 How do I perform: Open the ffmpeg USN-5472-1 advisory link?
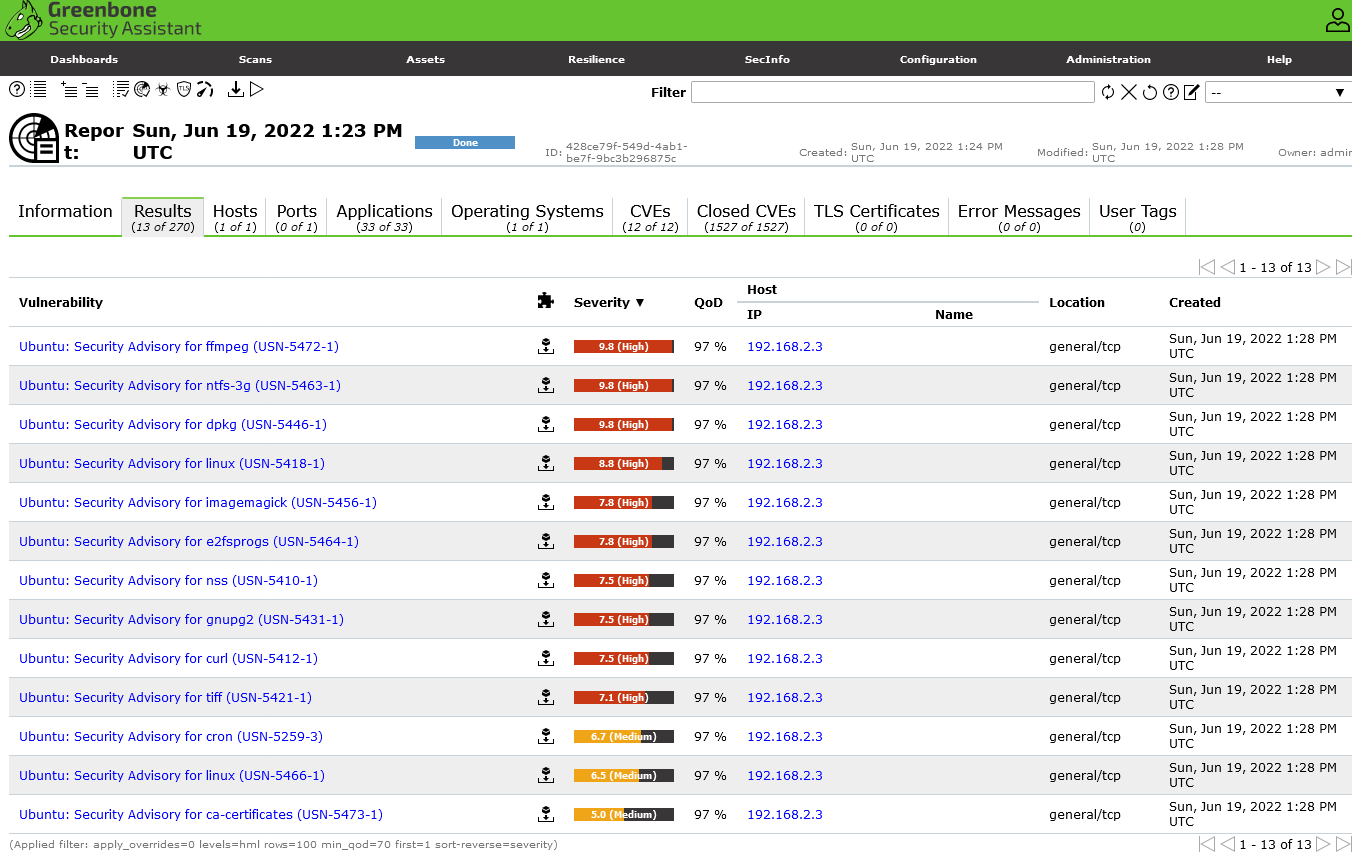179,347
